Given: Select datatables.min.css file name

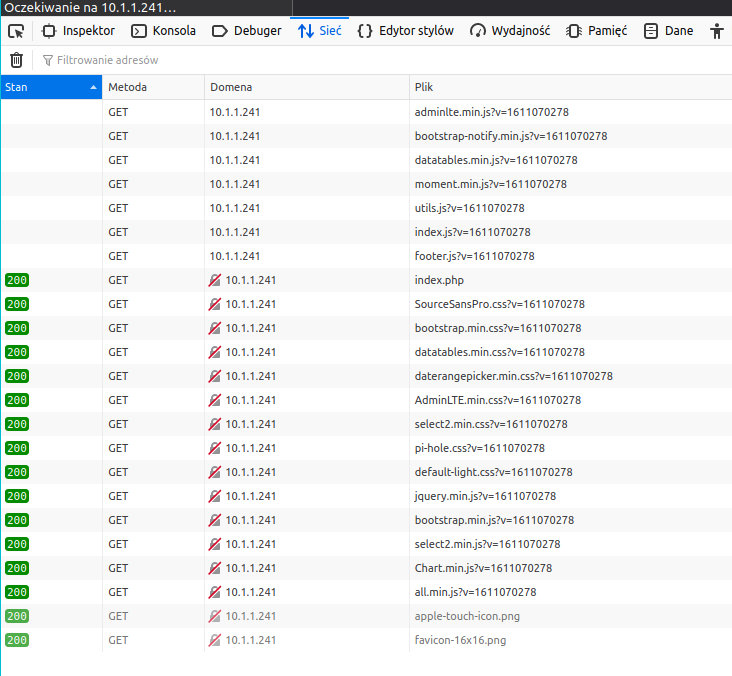Looking at the screenshot, I should click(500, 352).
